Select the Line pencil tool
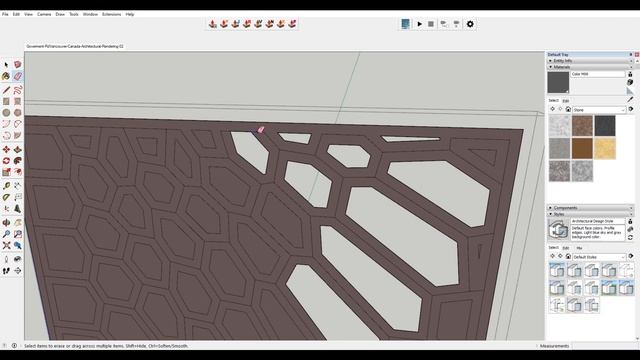 pos(6,90)
